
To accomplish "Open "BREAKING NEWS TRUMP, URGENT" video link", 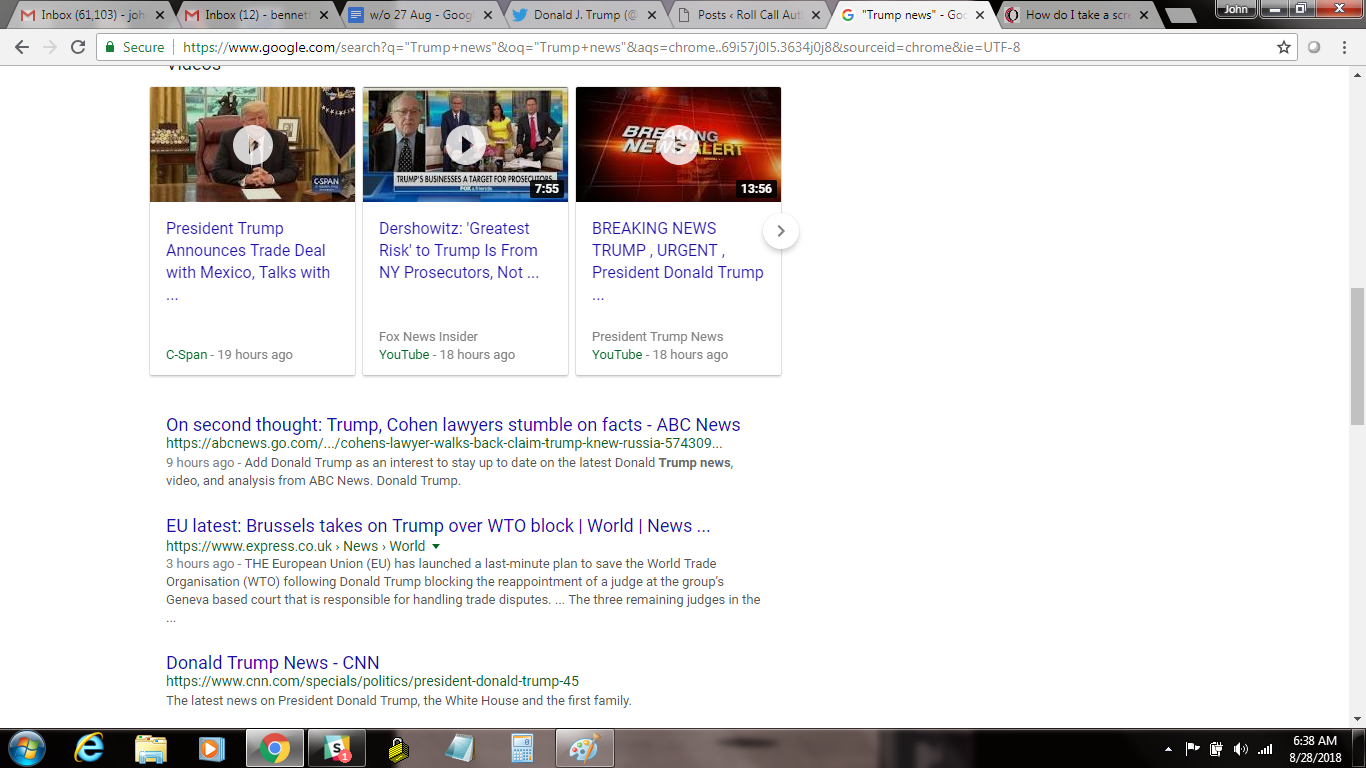I will click(x=678, y=261).
